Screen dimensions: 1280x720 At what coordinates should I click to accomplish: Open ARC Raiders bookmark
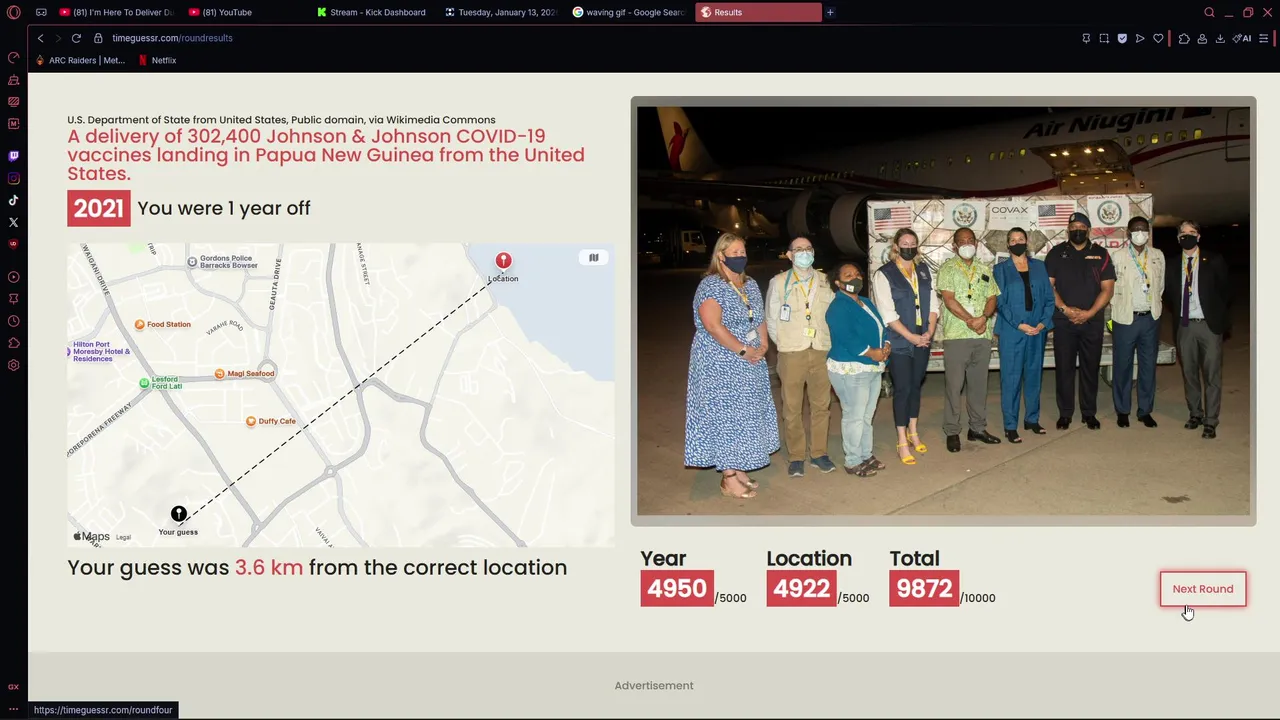[80, 60]
